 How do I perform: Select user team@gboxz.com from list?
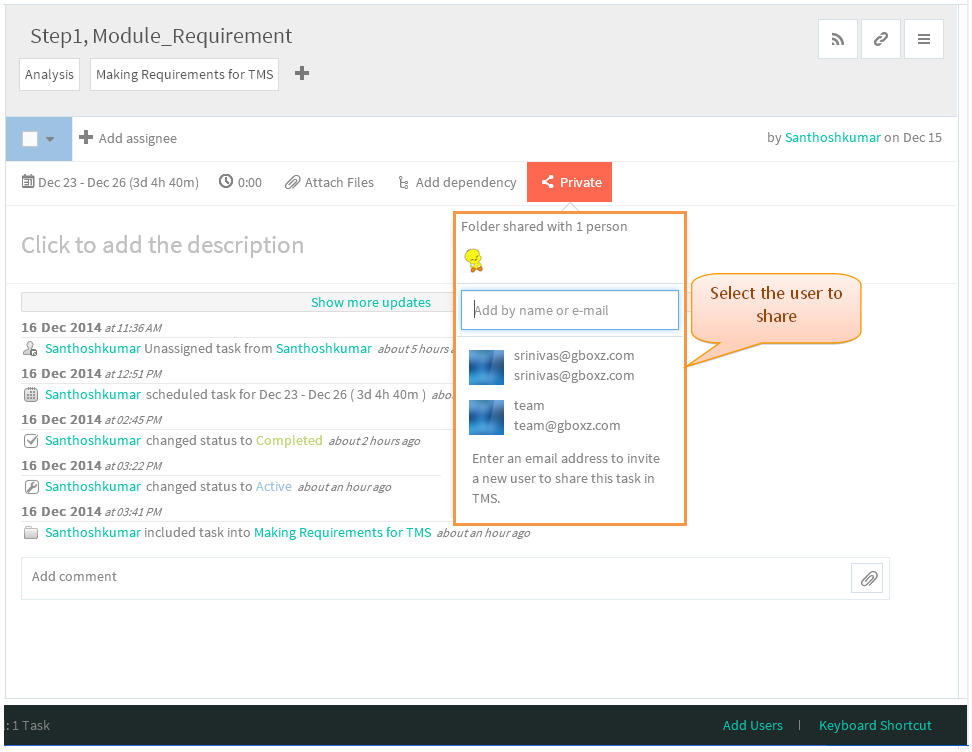coord(569,416)
